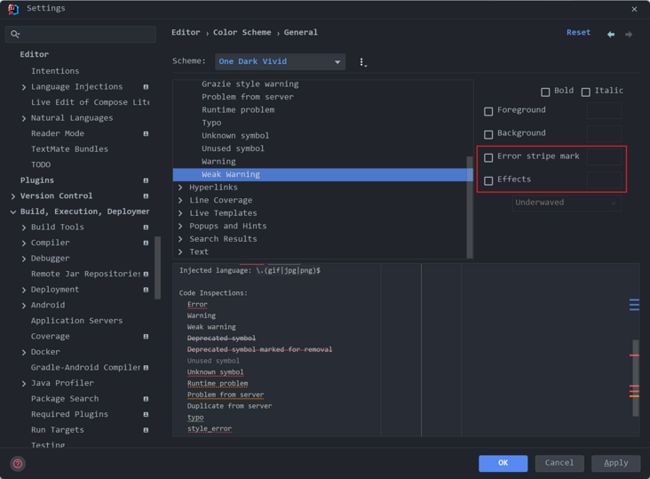Click project-level icon next to Package Search
This screenshot has width=650, height=479.
pyautogui.click(x=146, y=399)
